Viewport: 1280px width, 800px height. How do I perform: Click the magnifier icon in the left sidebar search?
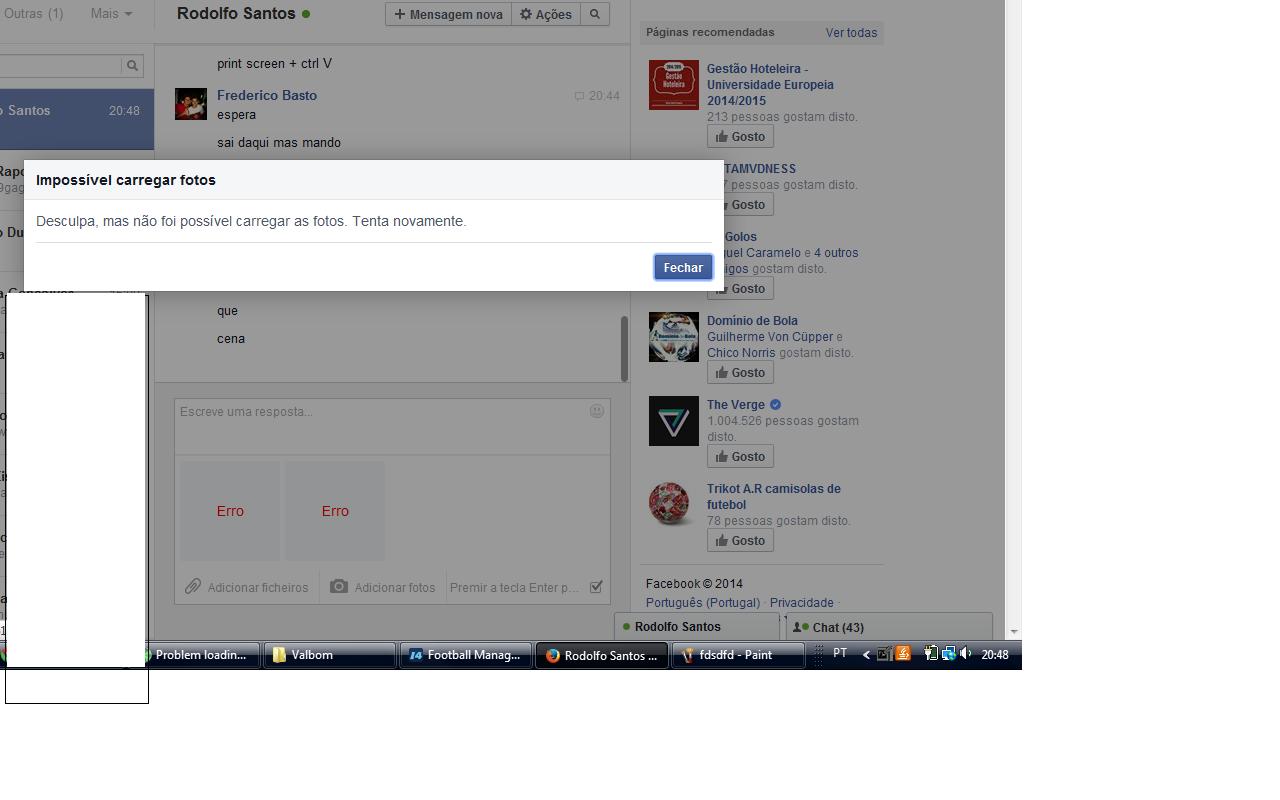coord(131,66)
